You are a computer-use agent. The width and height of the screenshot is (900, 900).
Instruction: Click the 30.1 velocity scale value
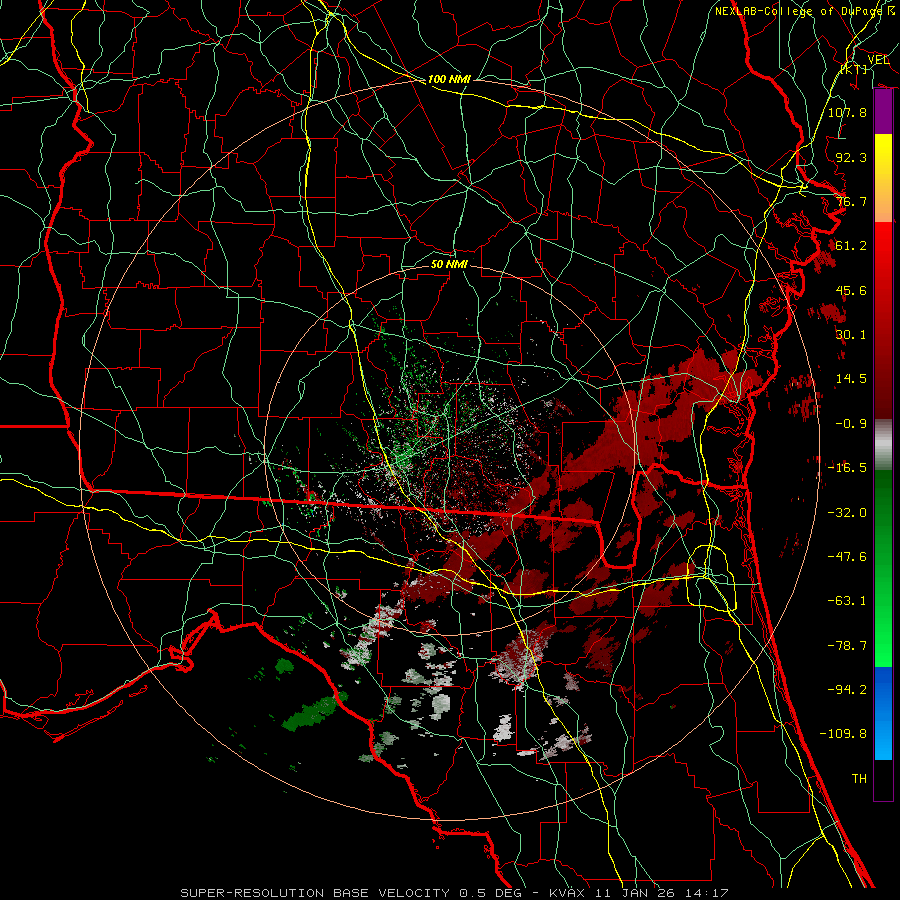(851, 335)
